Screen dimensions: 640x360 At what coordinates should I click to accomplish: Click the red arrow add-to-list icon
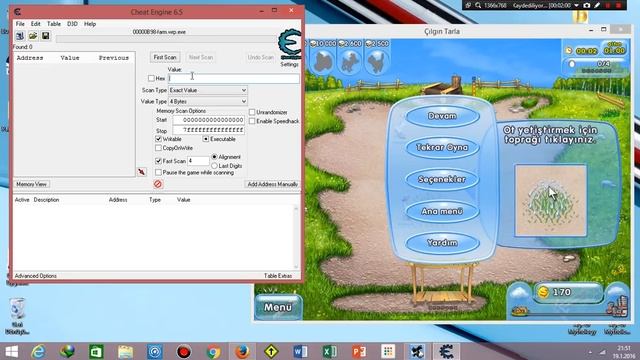tap(141, 172)
